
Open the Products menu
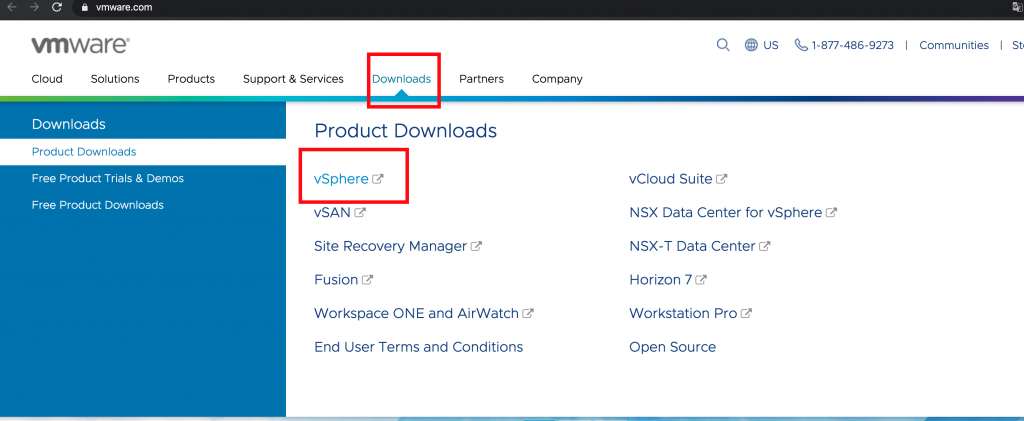coord(191,79)
